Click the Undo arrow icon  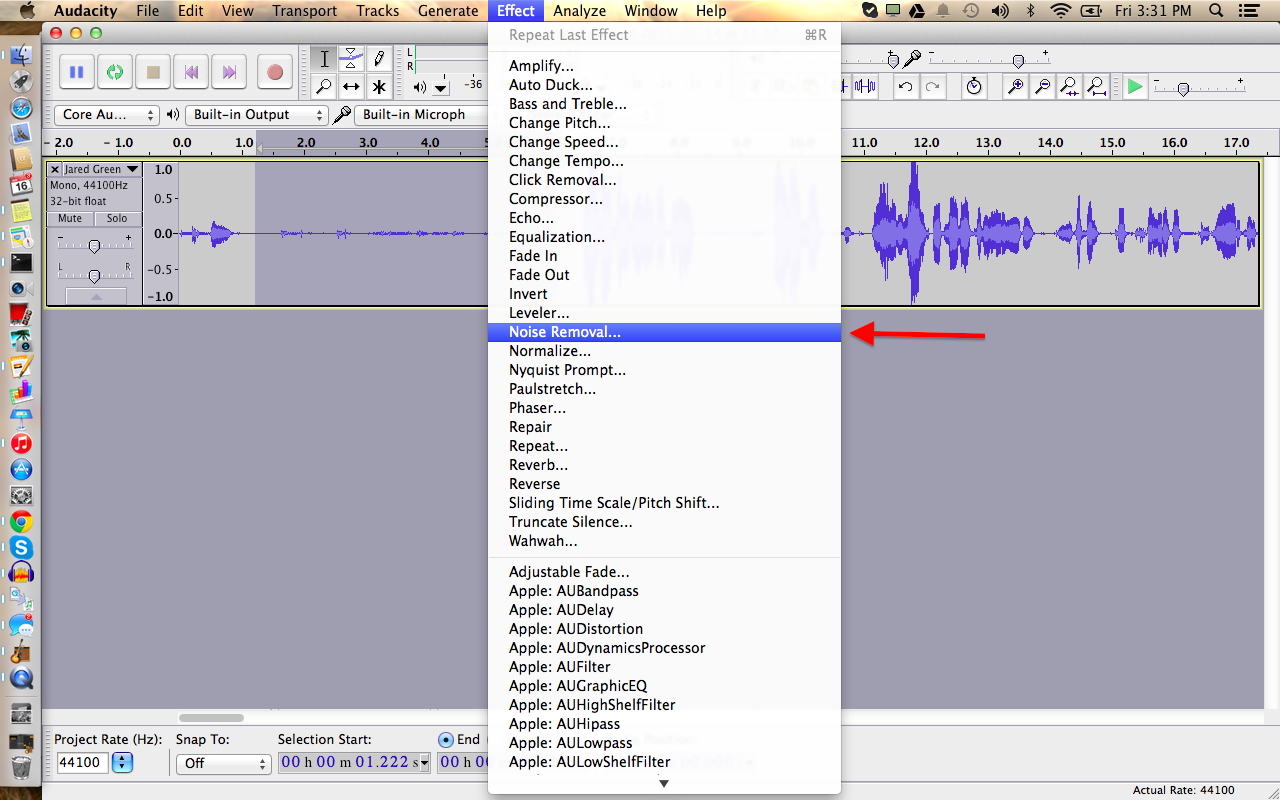[x=905, y=87]
